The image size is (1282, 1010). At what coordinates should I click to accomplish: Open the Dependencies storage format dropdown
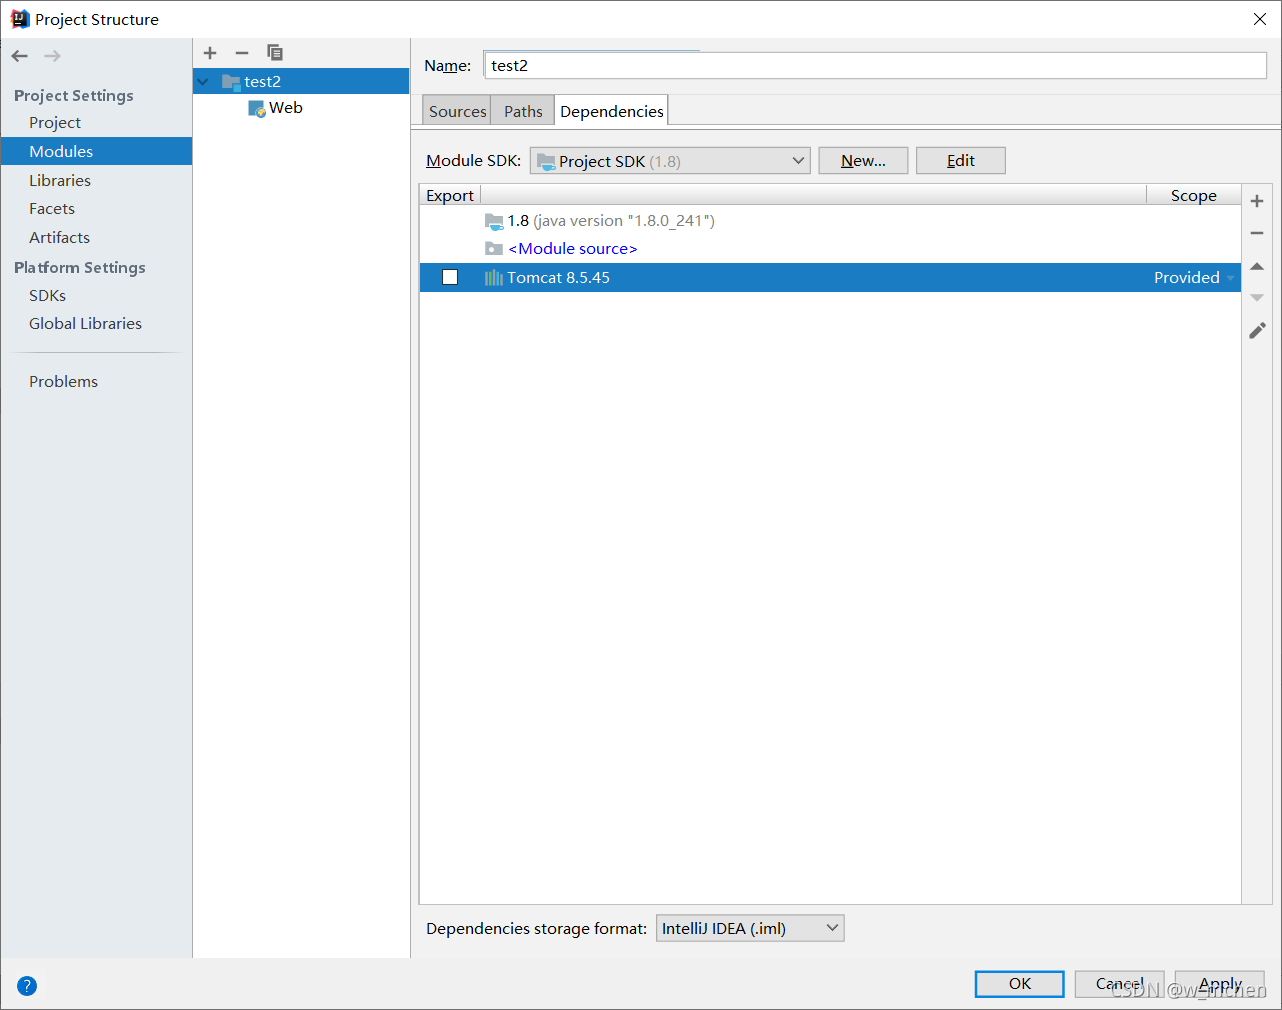pos(750,928)
